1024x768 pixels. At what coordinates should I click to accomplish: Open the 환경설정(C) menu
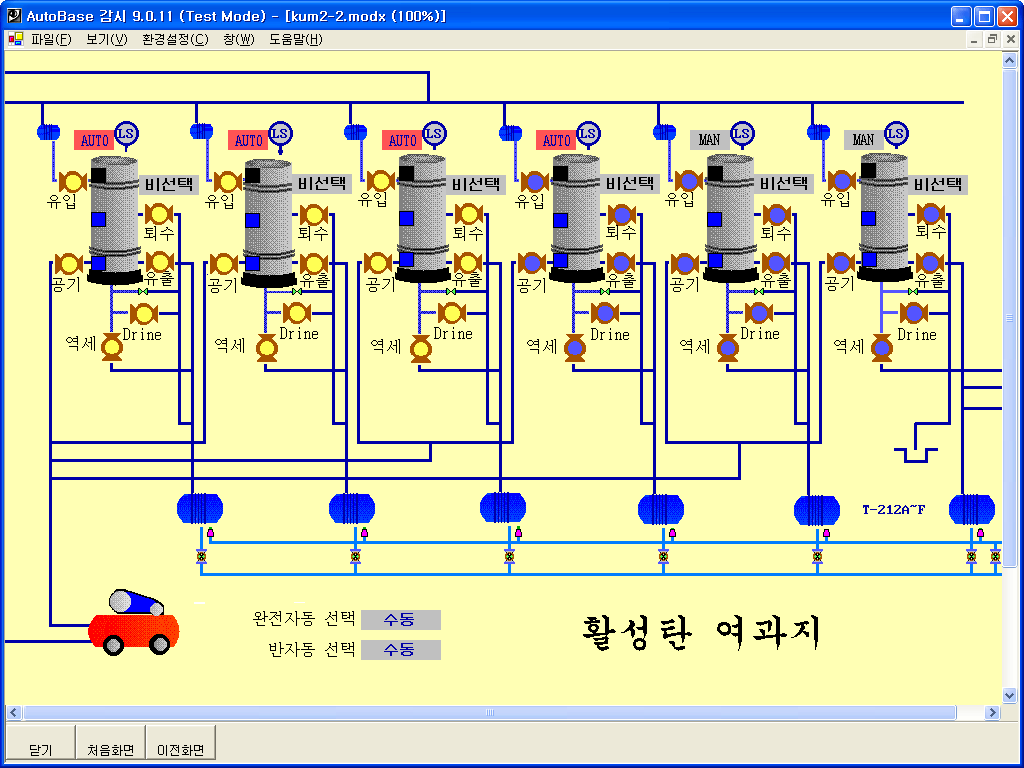(x=175, y=40)
